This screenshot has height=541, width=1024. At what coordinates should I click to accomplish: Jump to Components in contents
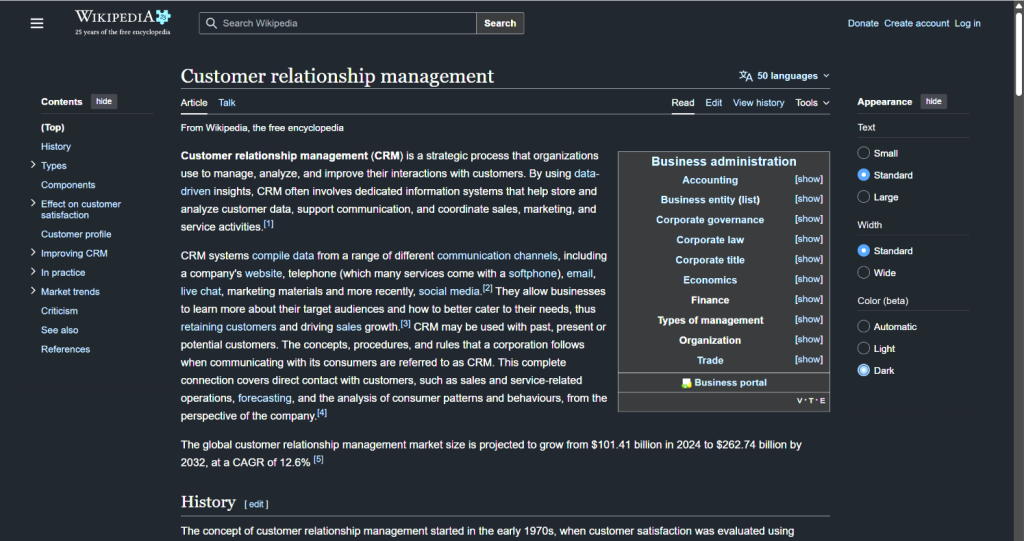[68, 185]
